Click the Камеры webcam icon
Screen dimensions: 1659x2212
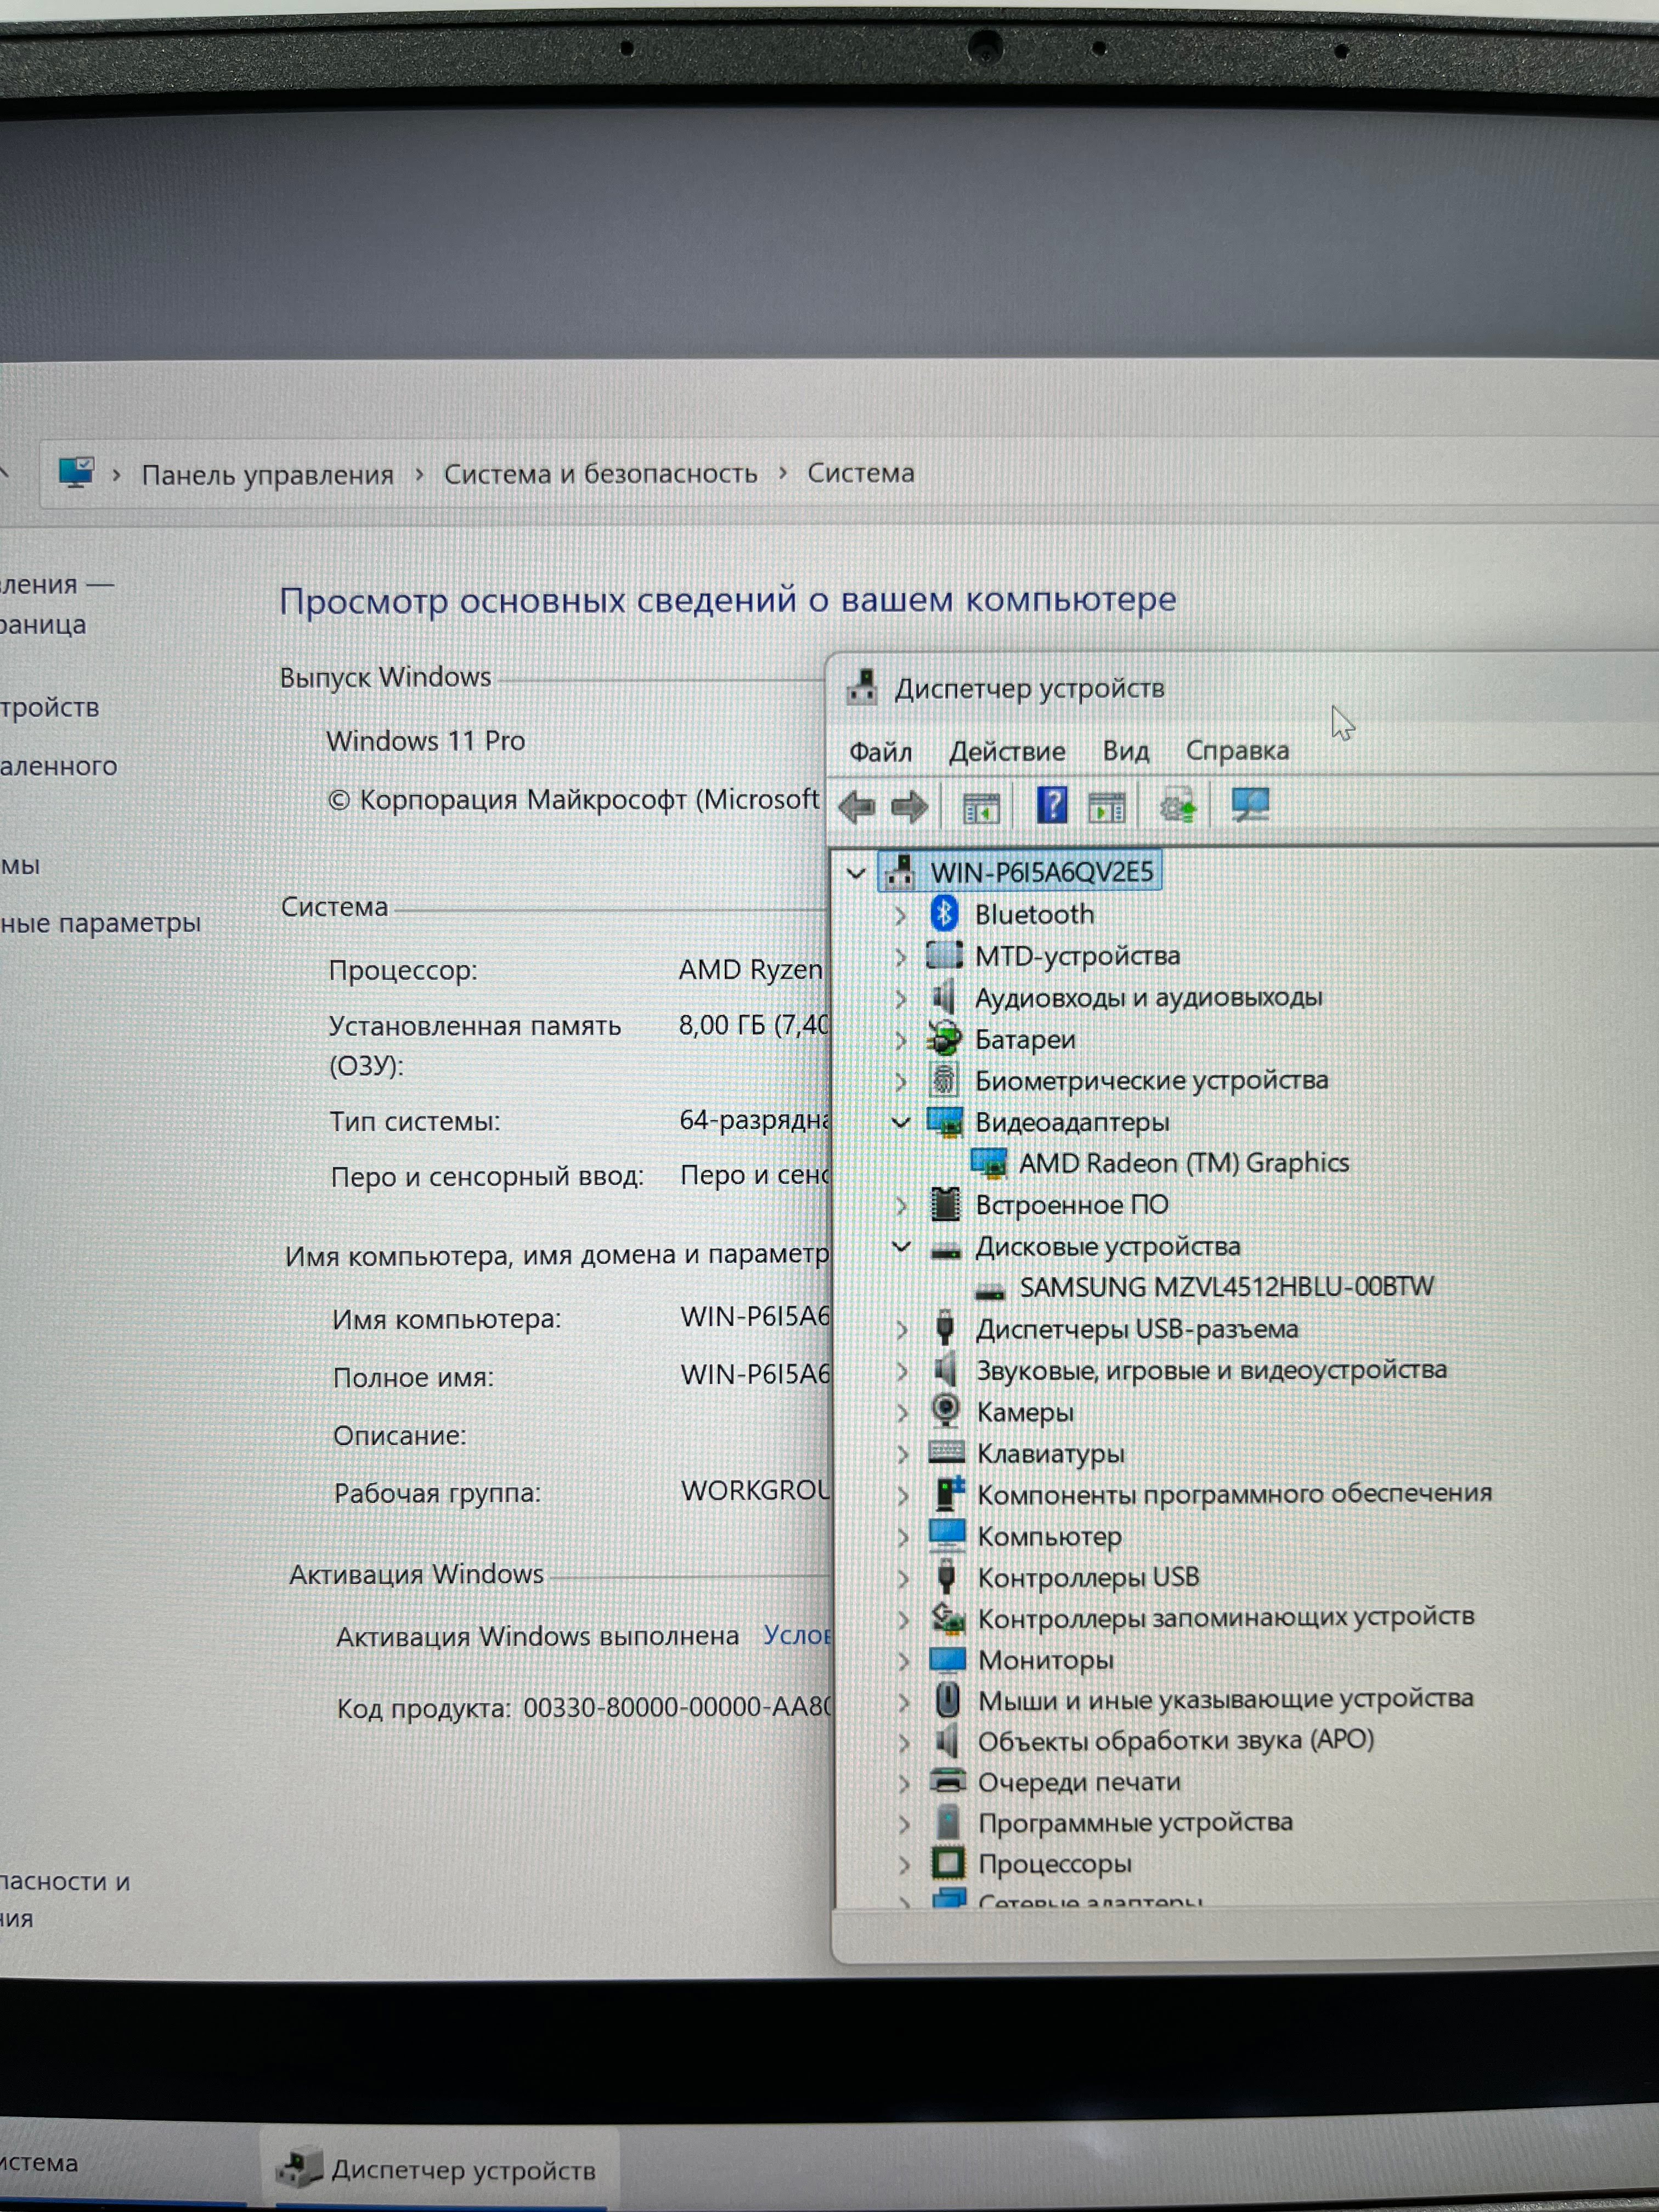(945, 1411)
